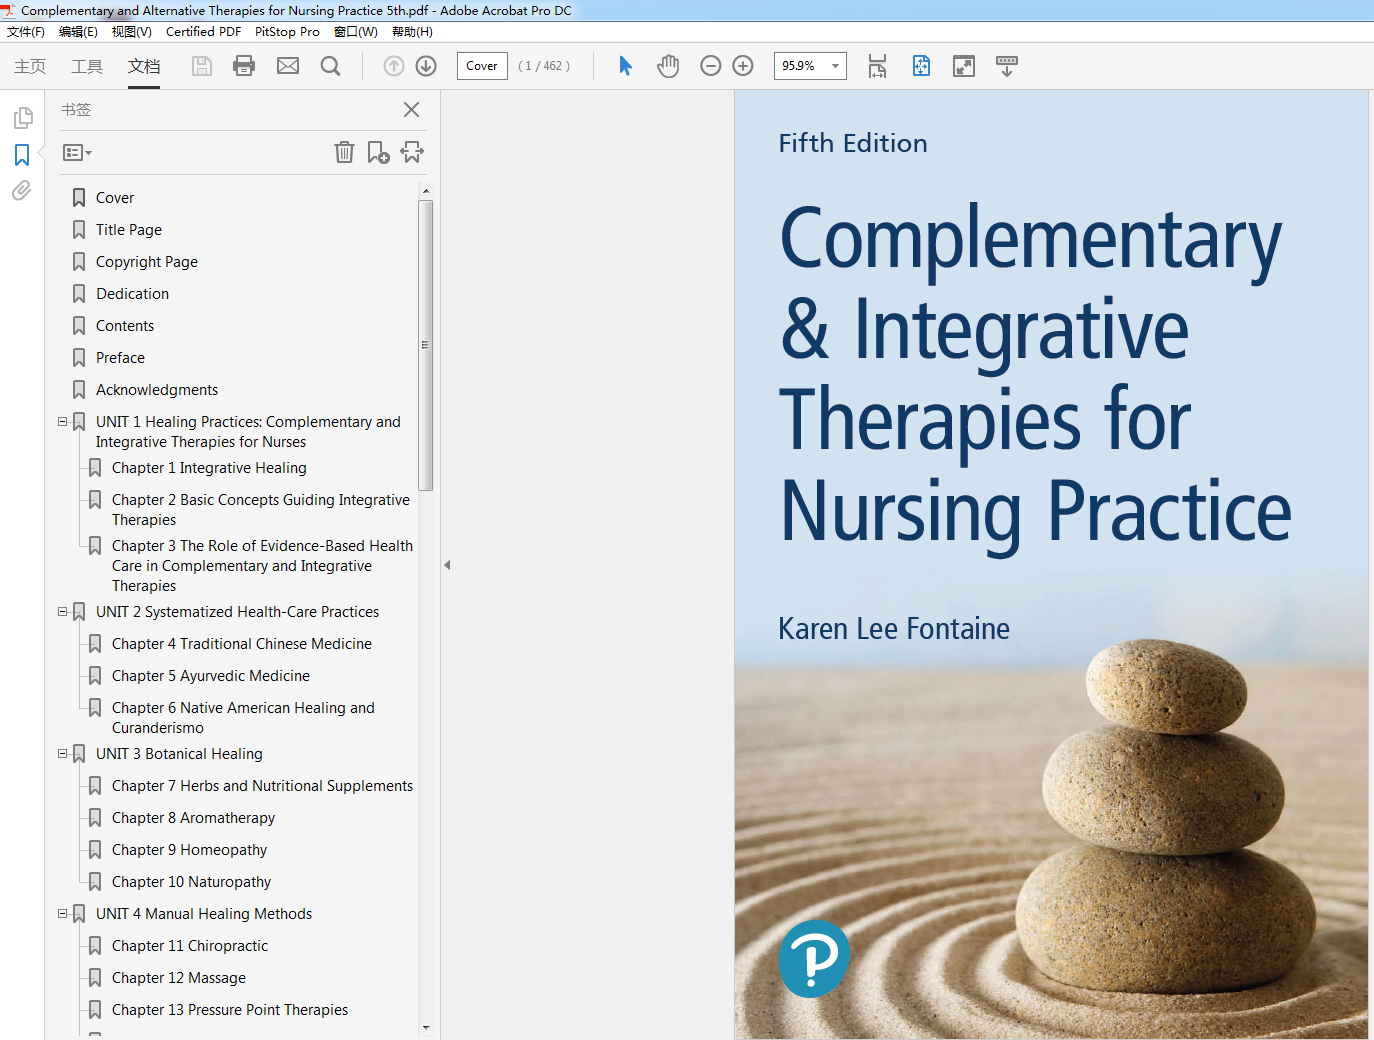Image resolution: width=1374 pixels, height=1040 pixels.
Task: Open Chapter 1 Integrative Healing bookmark
Action: click(209, 468)
